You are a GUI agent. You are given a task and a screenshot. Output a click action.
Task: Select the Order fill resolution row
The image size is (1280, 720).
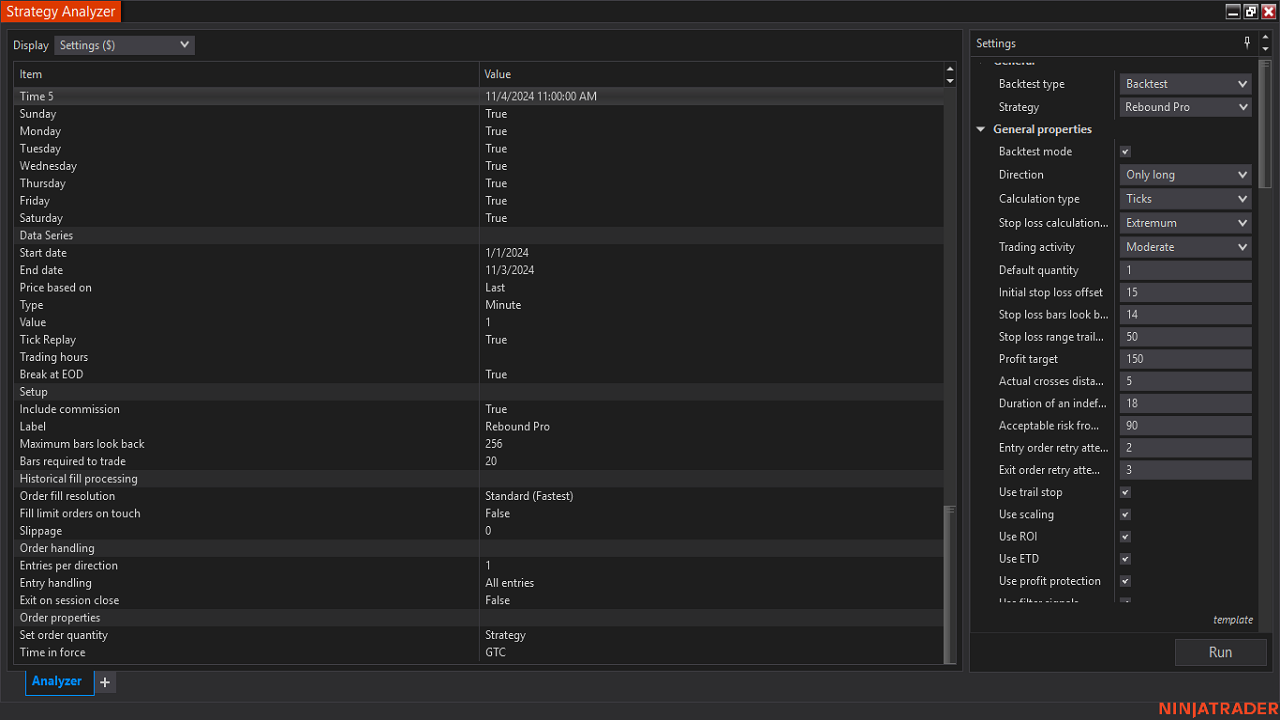(x=479, y=496)
